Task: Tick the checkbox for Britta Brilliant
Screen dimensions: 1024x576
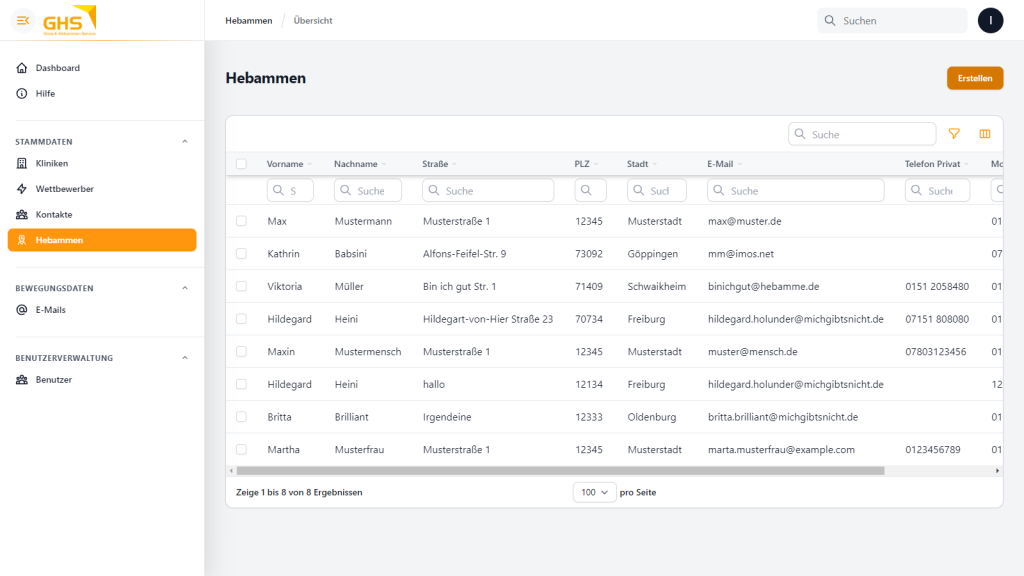Action: pos(241,417)
